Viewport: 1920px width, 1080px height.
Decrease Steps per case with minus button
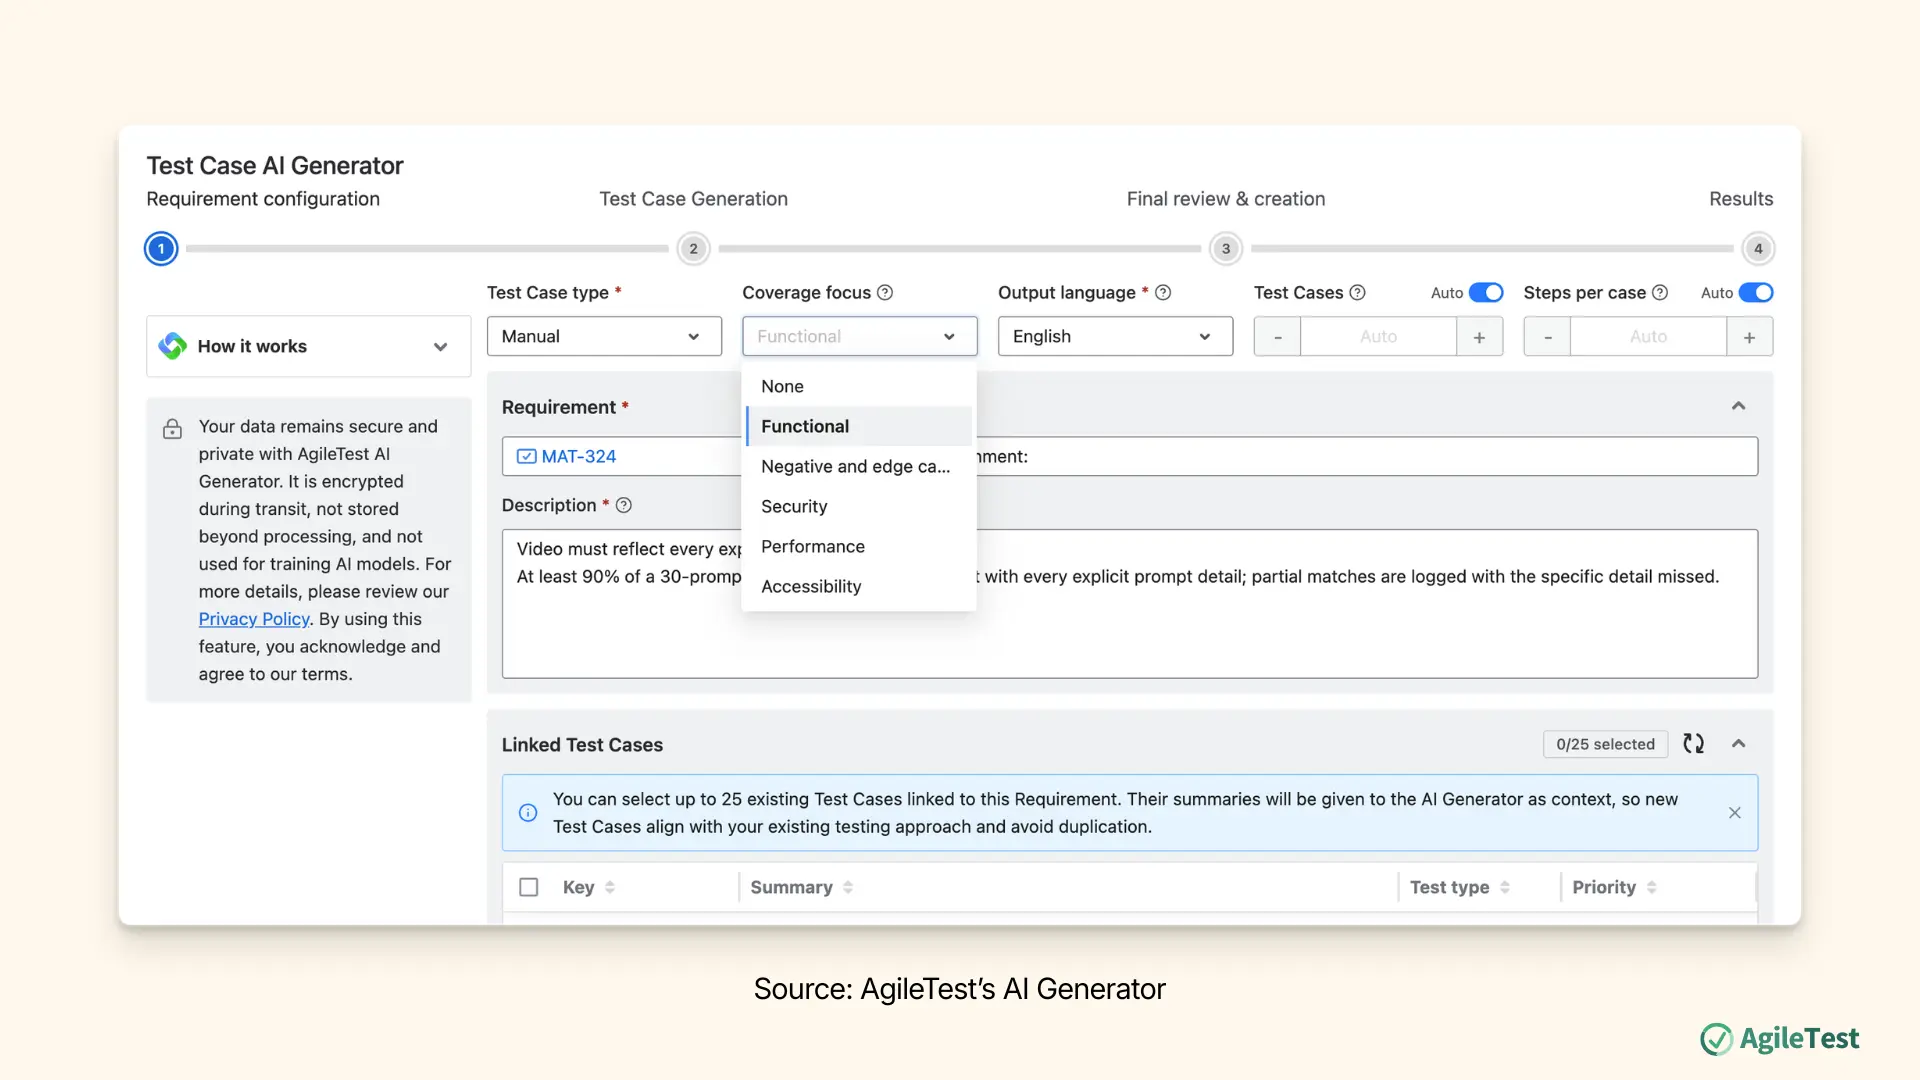(1547, 337)
